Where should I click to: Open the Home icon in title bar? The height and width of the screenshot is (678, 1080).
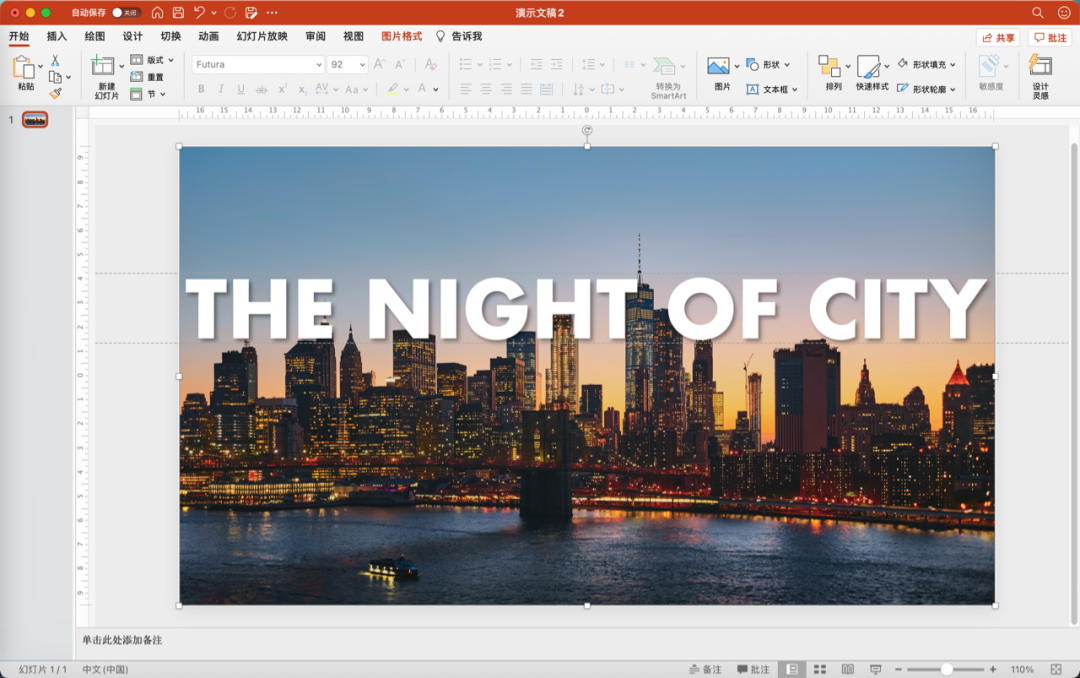[x=158, y=12]
